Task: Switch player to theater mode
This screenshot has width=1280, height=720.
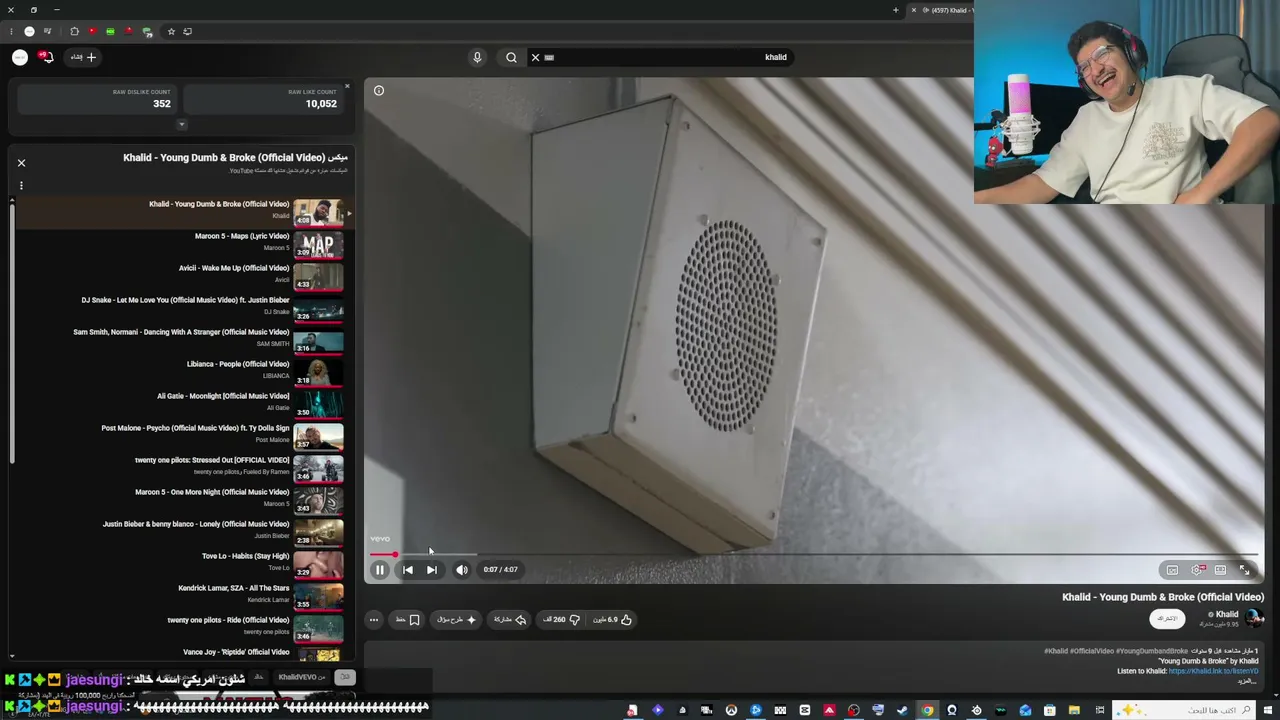Action: (x=1221, y=570)
